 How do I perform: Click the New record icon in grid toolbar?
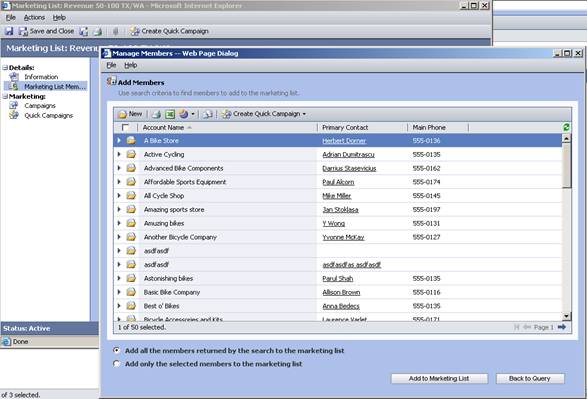pyautogui.click(x=130, y=114)
